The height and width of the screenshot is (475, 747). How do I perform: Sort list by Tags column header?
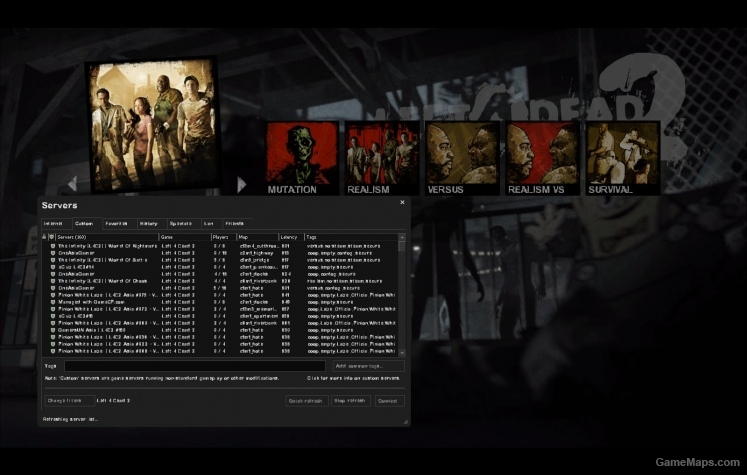click(x=352, y=237)
